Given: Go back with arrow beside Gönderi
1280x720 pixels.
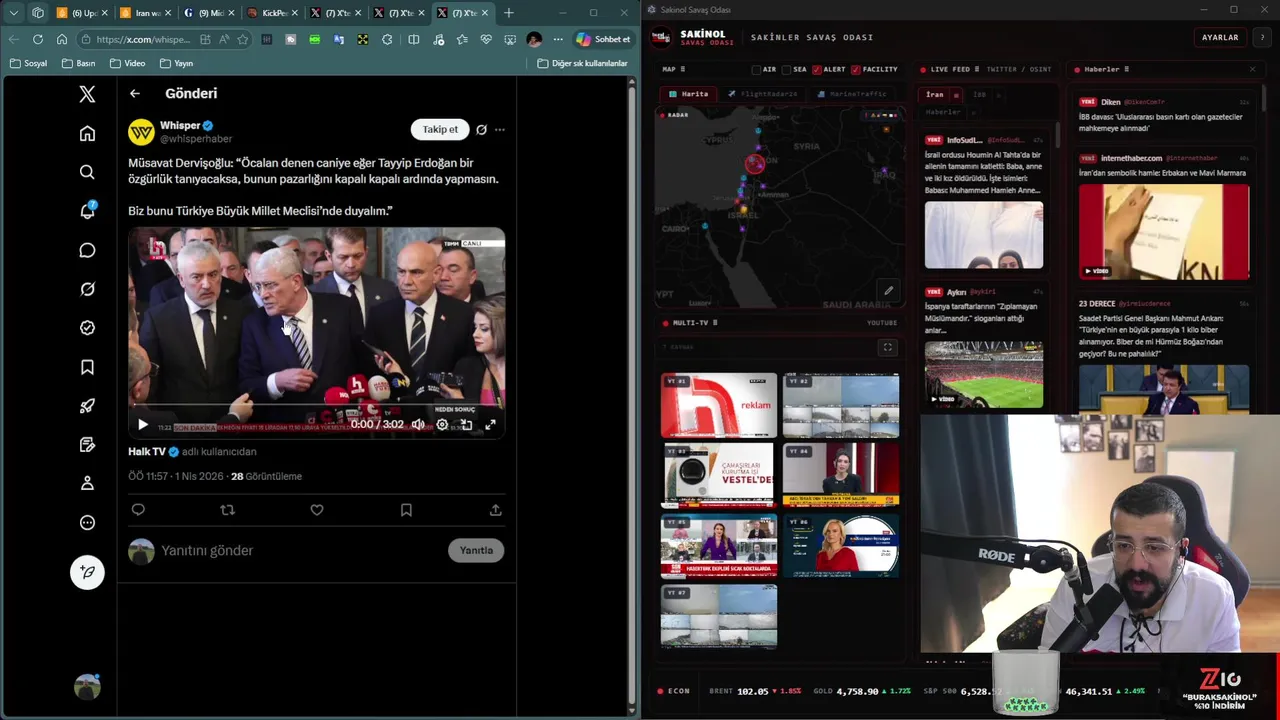Looking at the screenshot, I should tap(135, 93).
